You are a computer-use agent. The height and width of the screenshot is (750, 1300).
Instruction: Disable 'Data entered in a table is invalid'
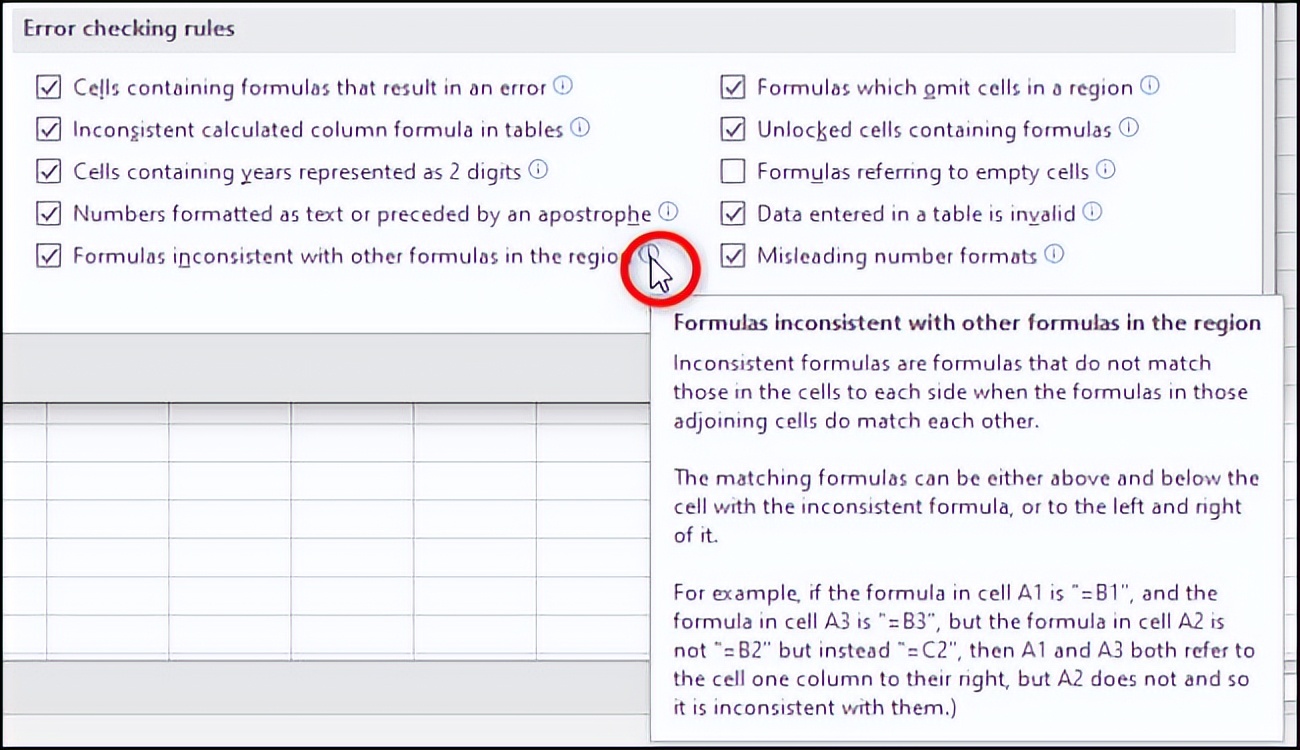(732, 213)
